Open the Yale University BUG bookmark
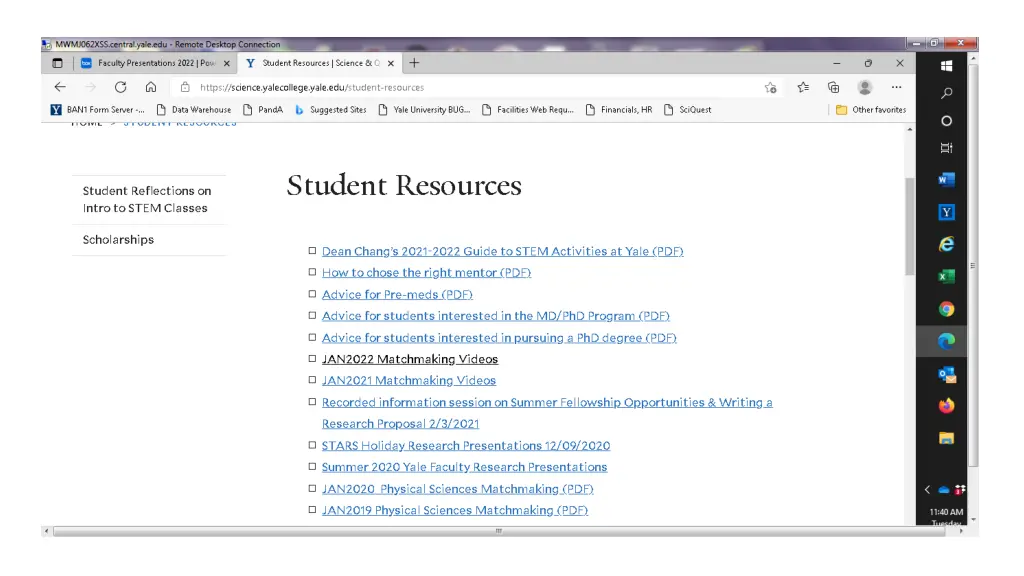Viewport: 1024px width, 576px height. click(x=424, y=110)
